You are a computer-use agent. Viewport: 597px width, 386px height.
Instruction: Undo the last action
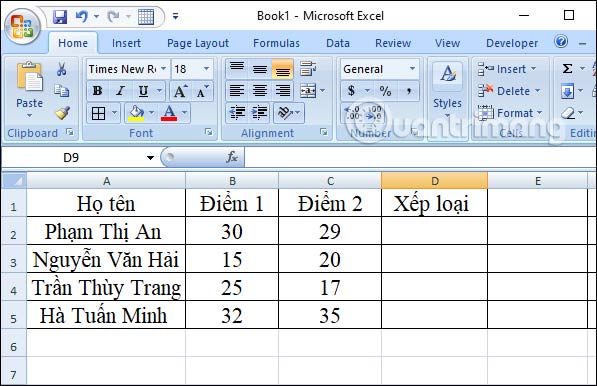pos(82,17)
